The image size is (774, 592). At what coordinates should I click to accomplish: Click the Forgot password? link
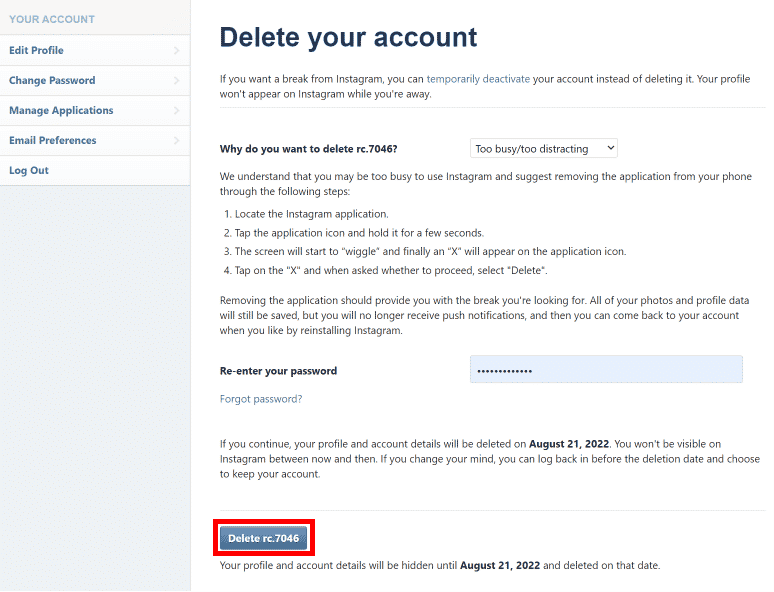[261, 399]
